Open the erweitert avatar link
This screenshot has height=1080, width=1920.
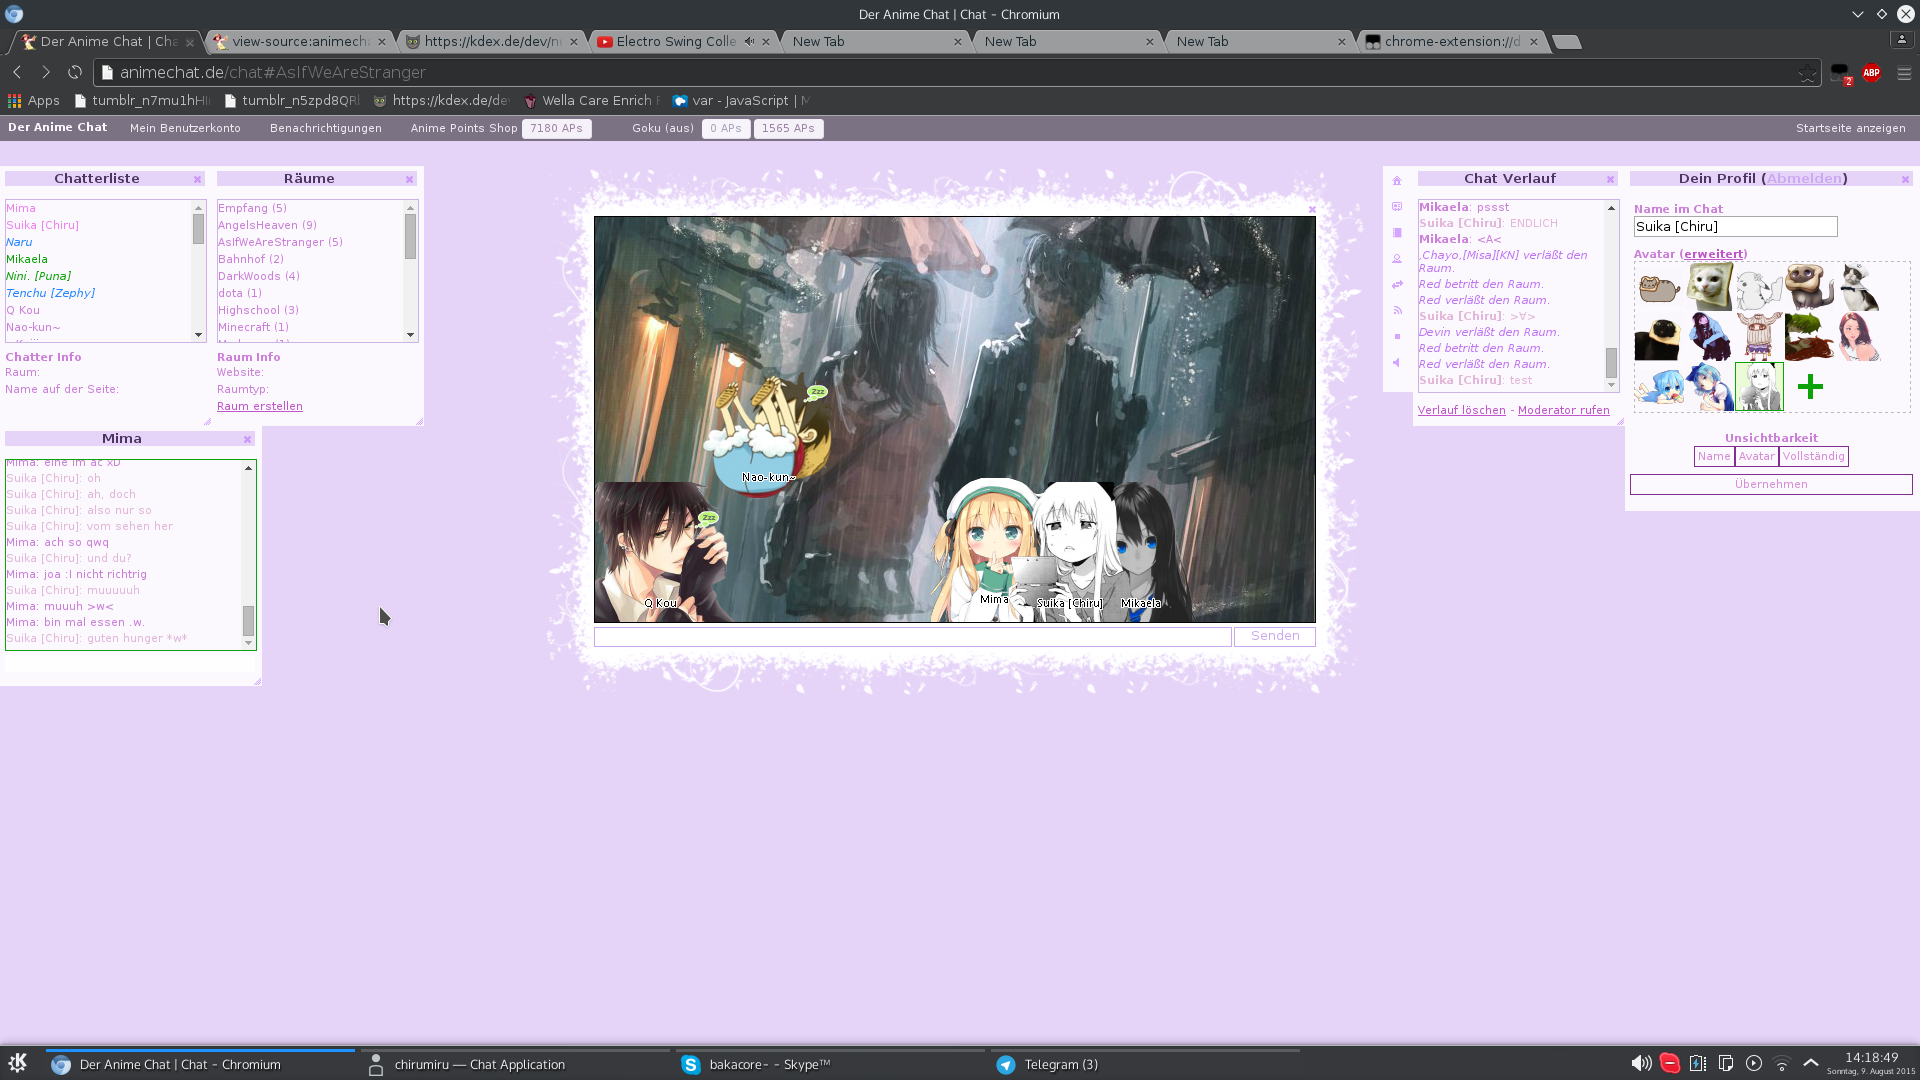pyautogui.click(x=1713, y=255)
